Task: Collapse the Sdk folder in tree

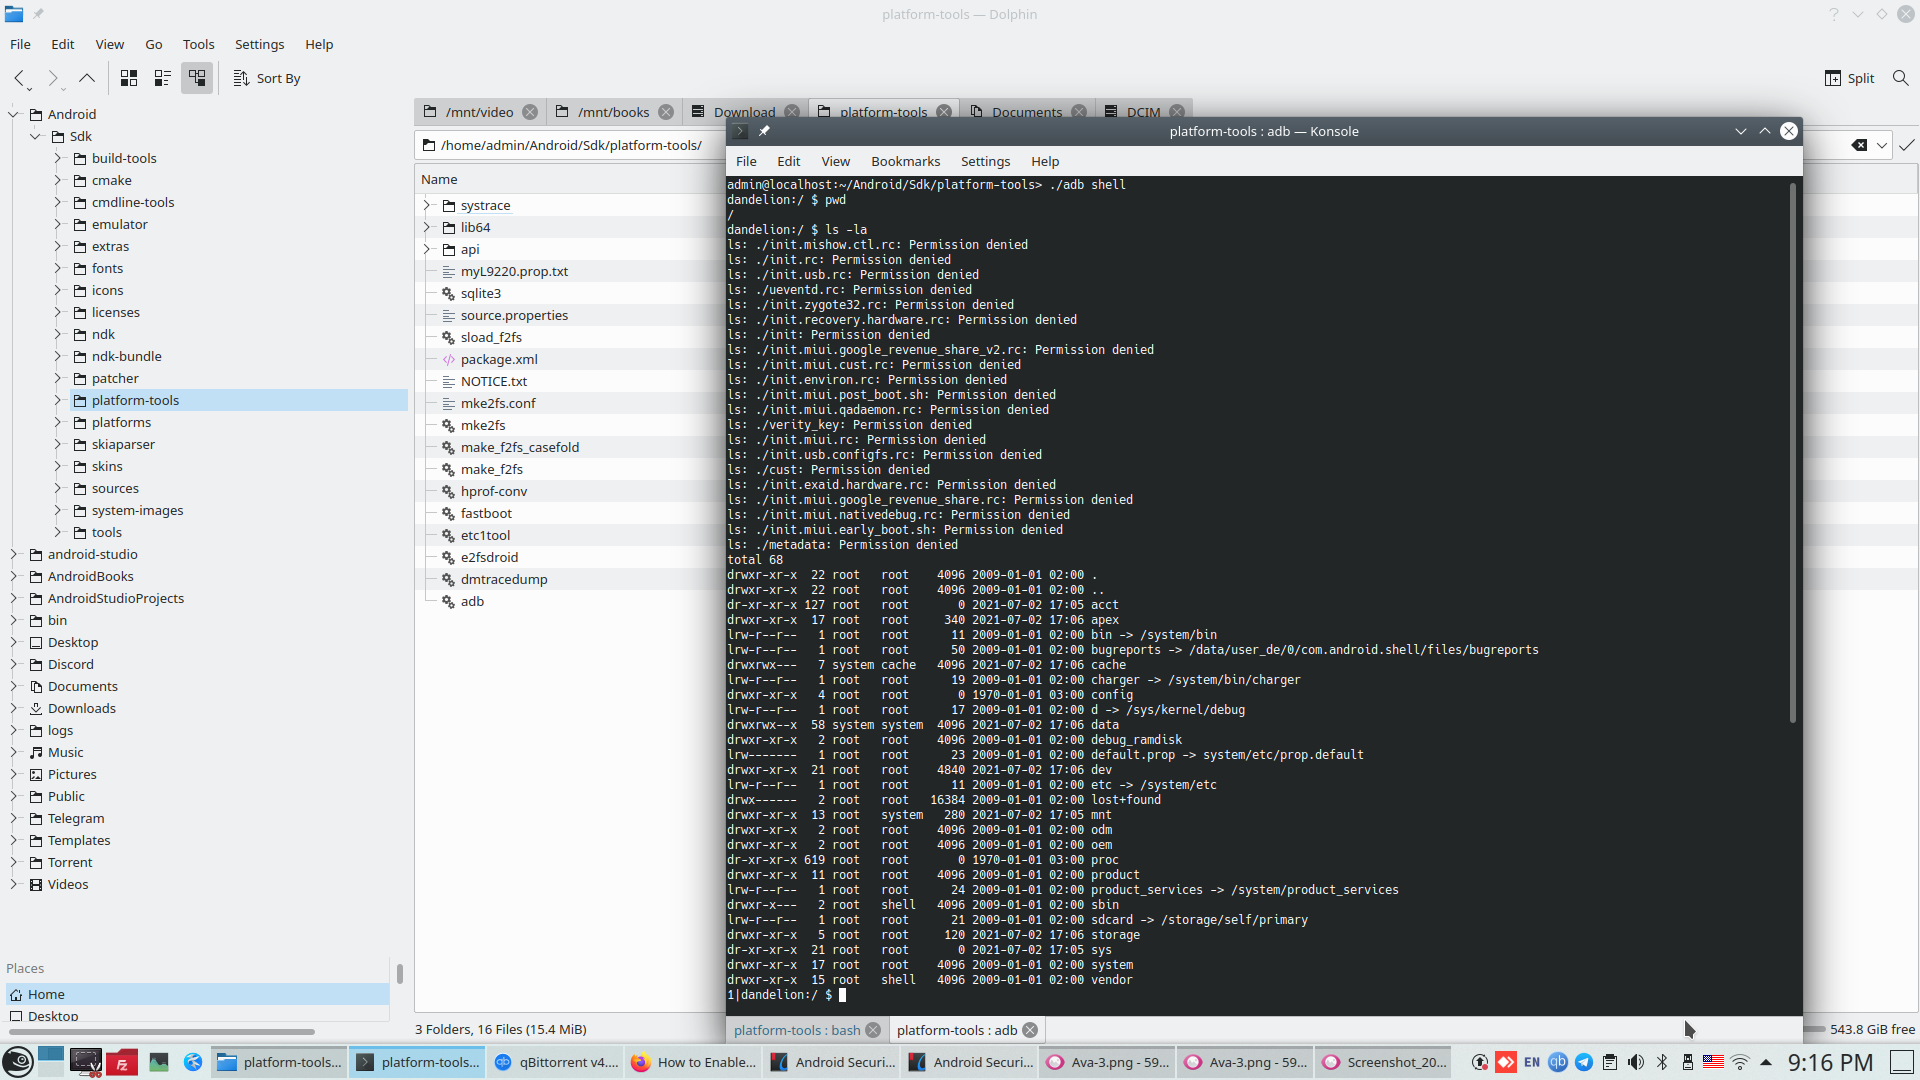Action: coord(35,136)
